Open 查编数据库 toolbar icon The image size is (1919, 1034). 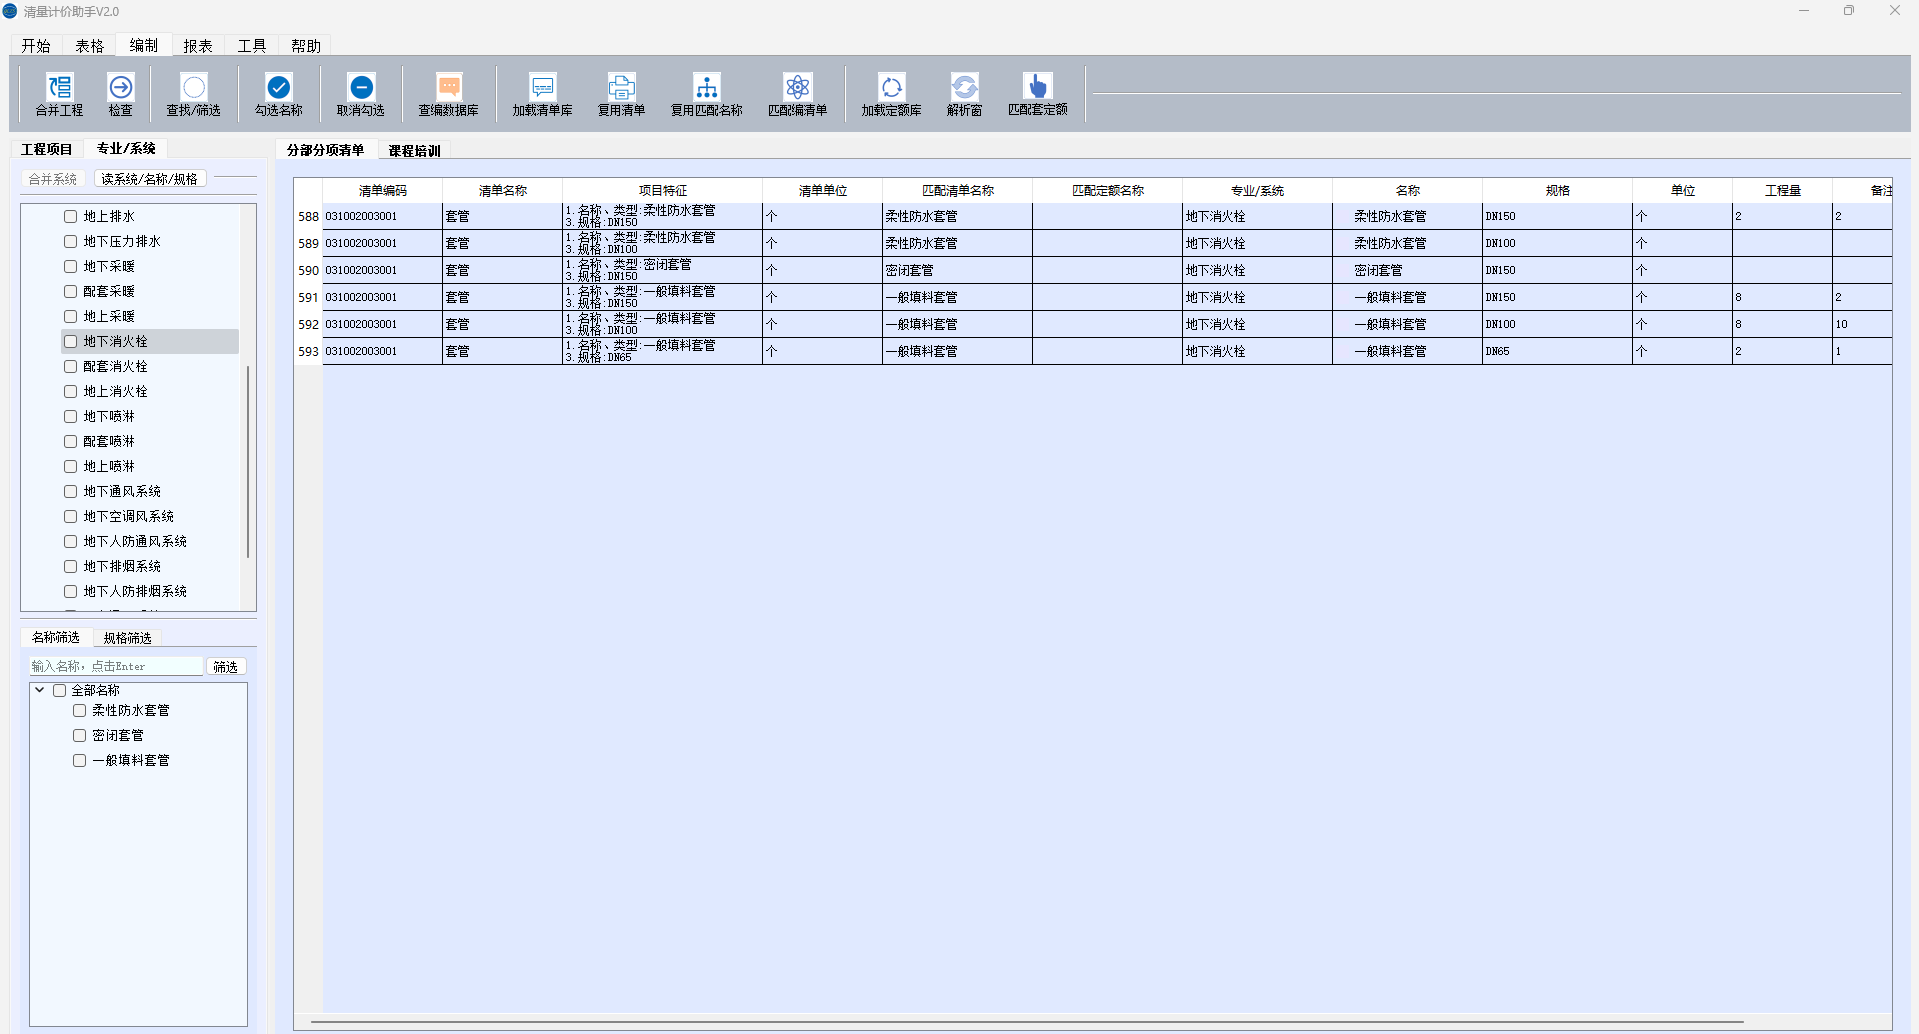[x=449, y=87]
